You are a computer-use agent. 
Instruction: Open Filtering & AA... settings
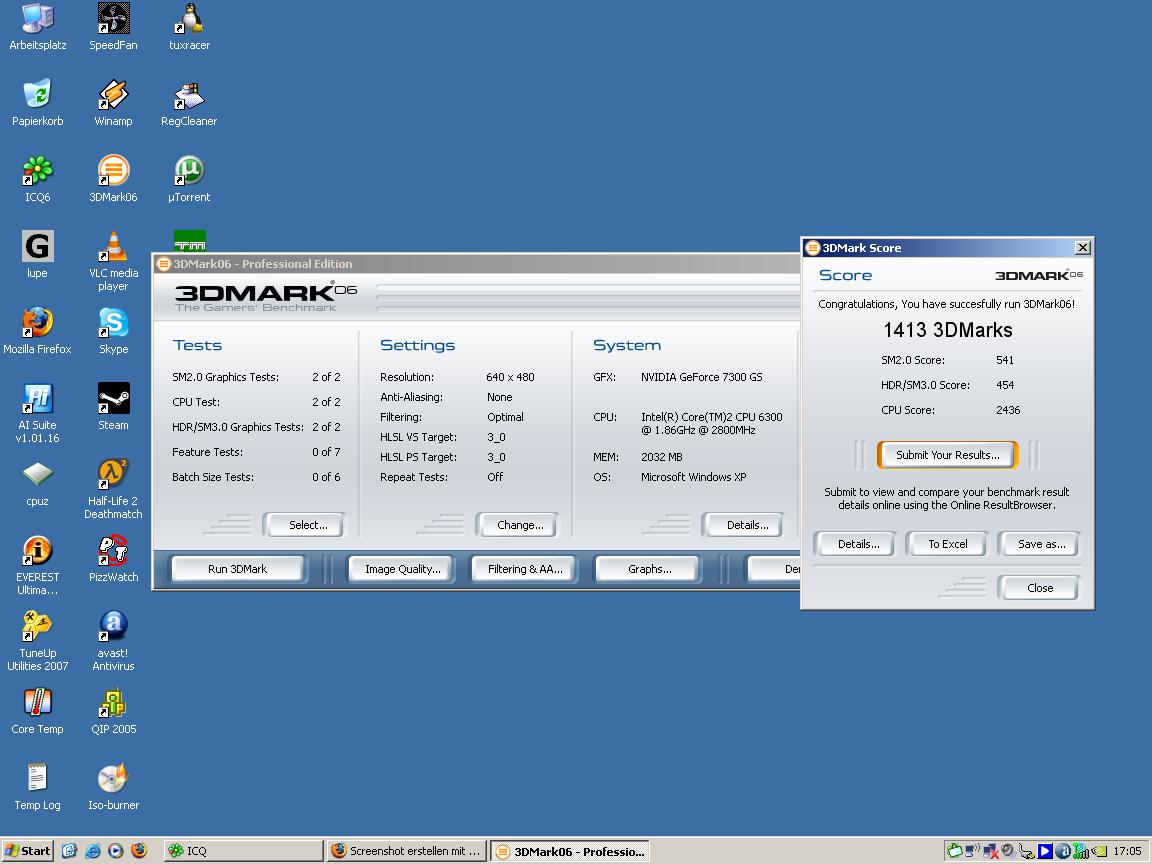click(525, 569)
